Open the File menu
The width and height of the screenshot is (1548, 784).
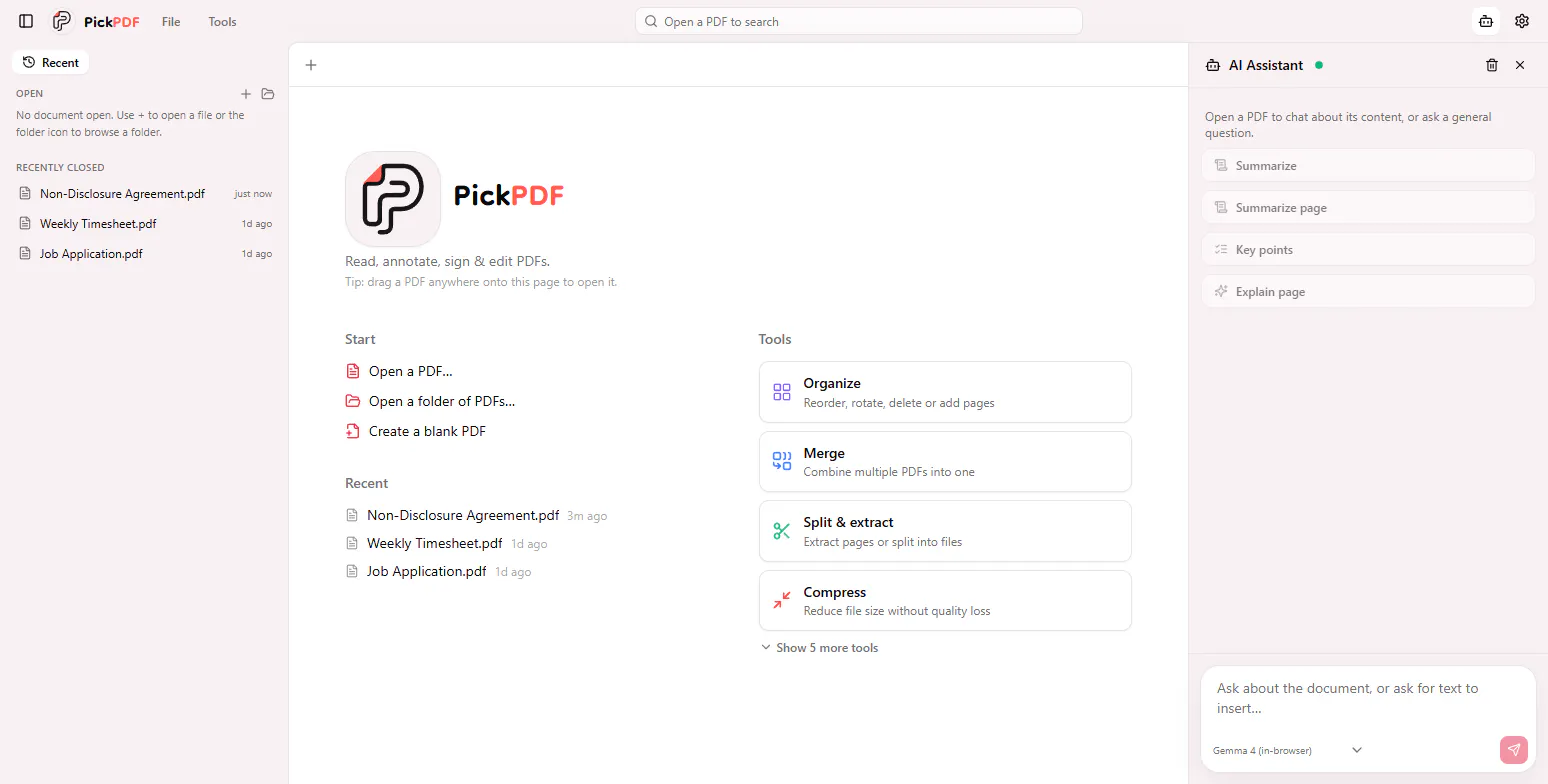pyautogui.click(x=171, y=21)
